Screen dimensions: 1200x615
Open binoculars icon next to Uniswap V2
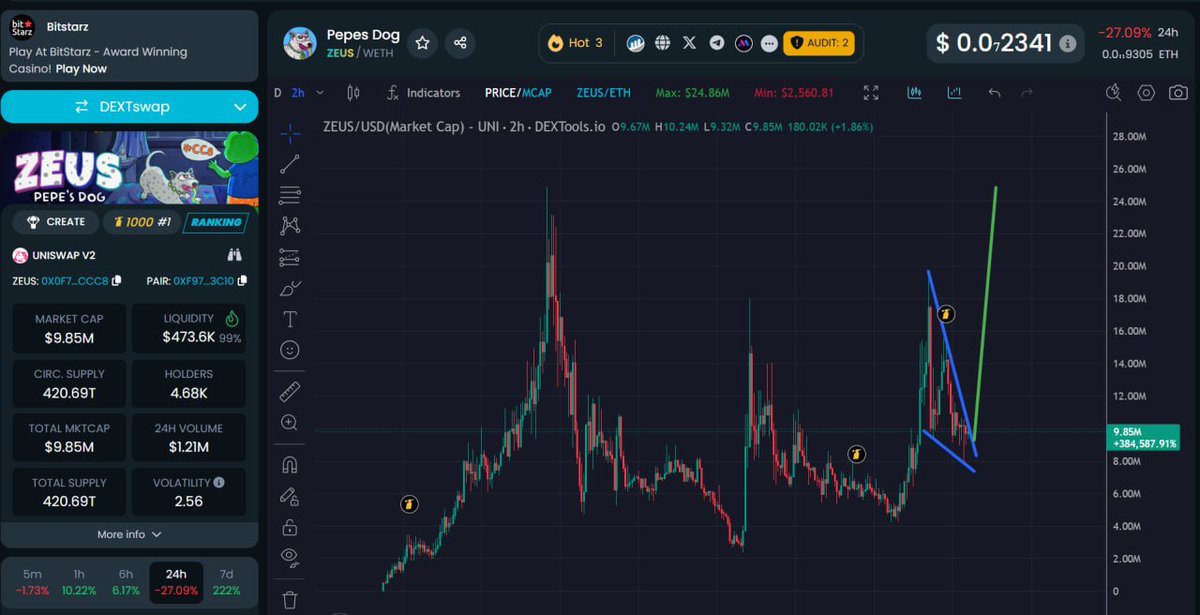click(235, 255)
